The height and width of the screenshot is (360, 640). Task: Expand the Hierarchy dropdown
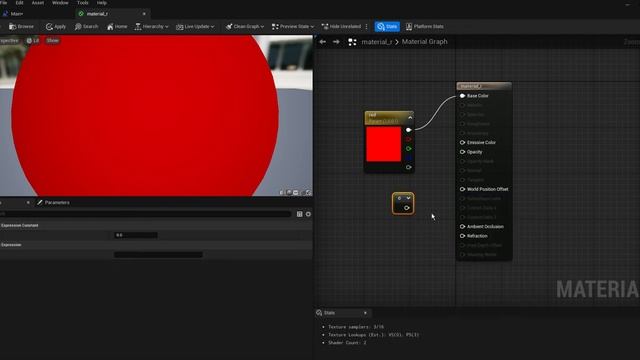coord(151,27)
